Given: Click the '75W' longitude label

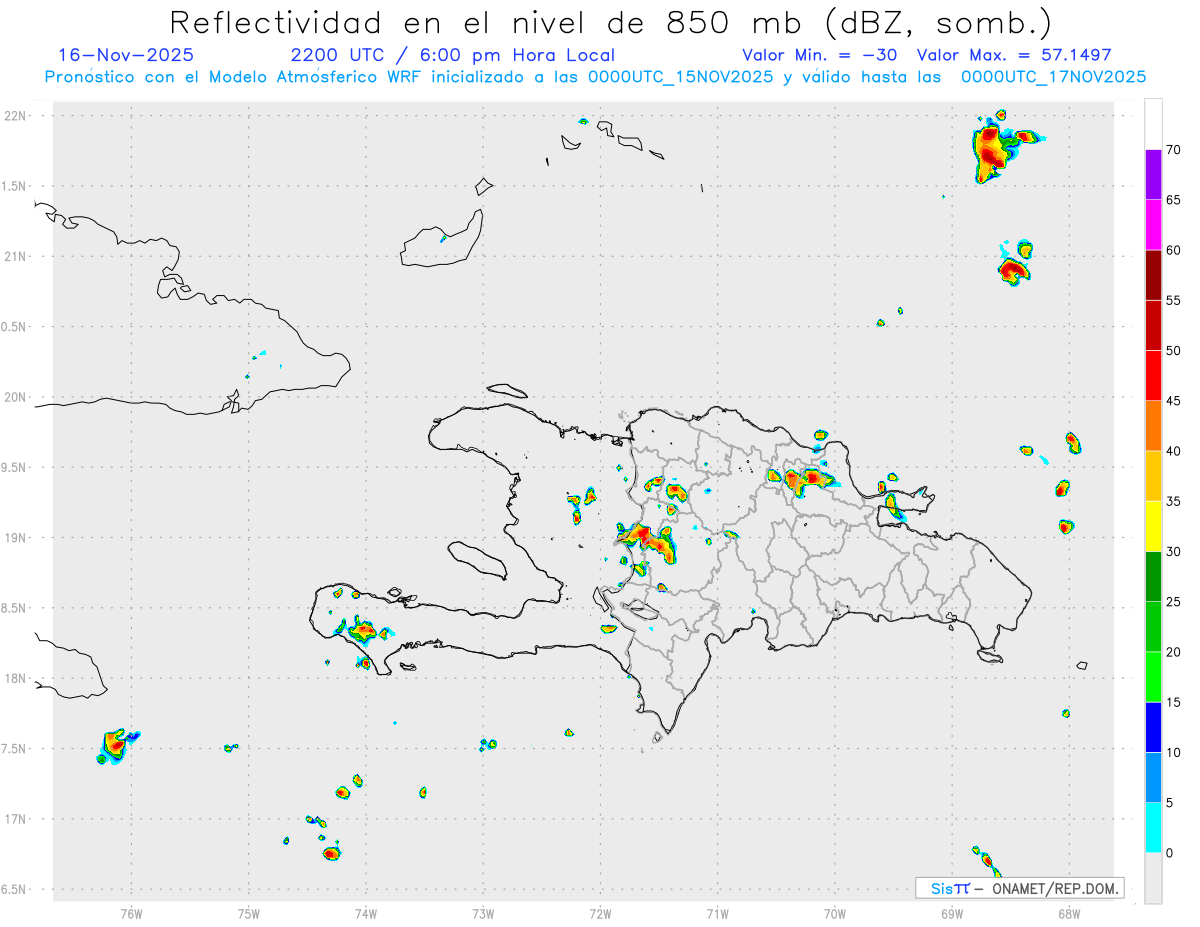Looking at the screenshot, I should click(249, 913).
